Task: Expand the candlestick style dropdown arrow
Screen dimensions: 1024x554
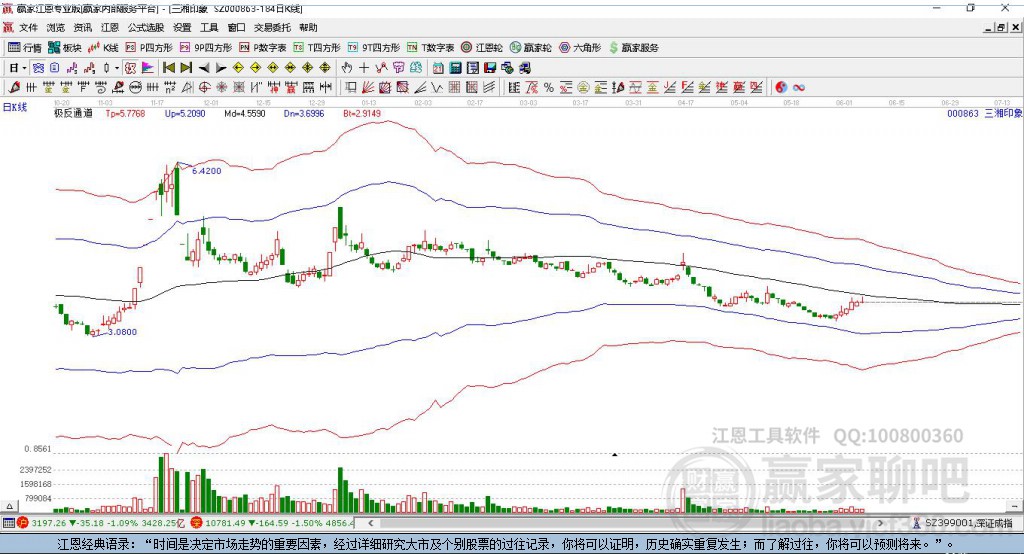Action: [117, 68]
